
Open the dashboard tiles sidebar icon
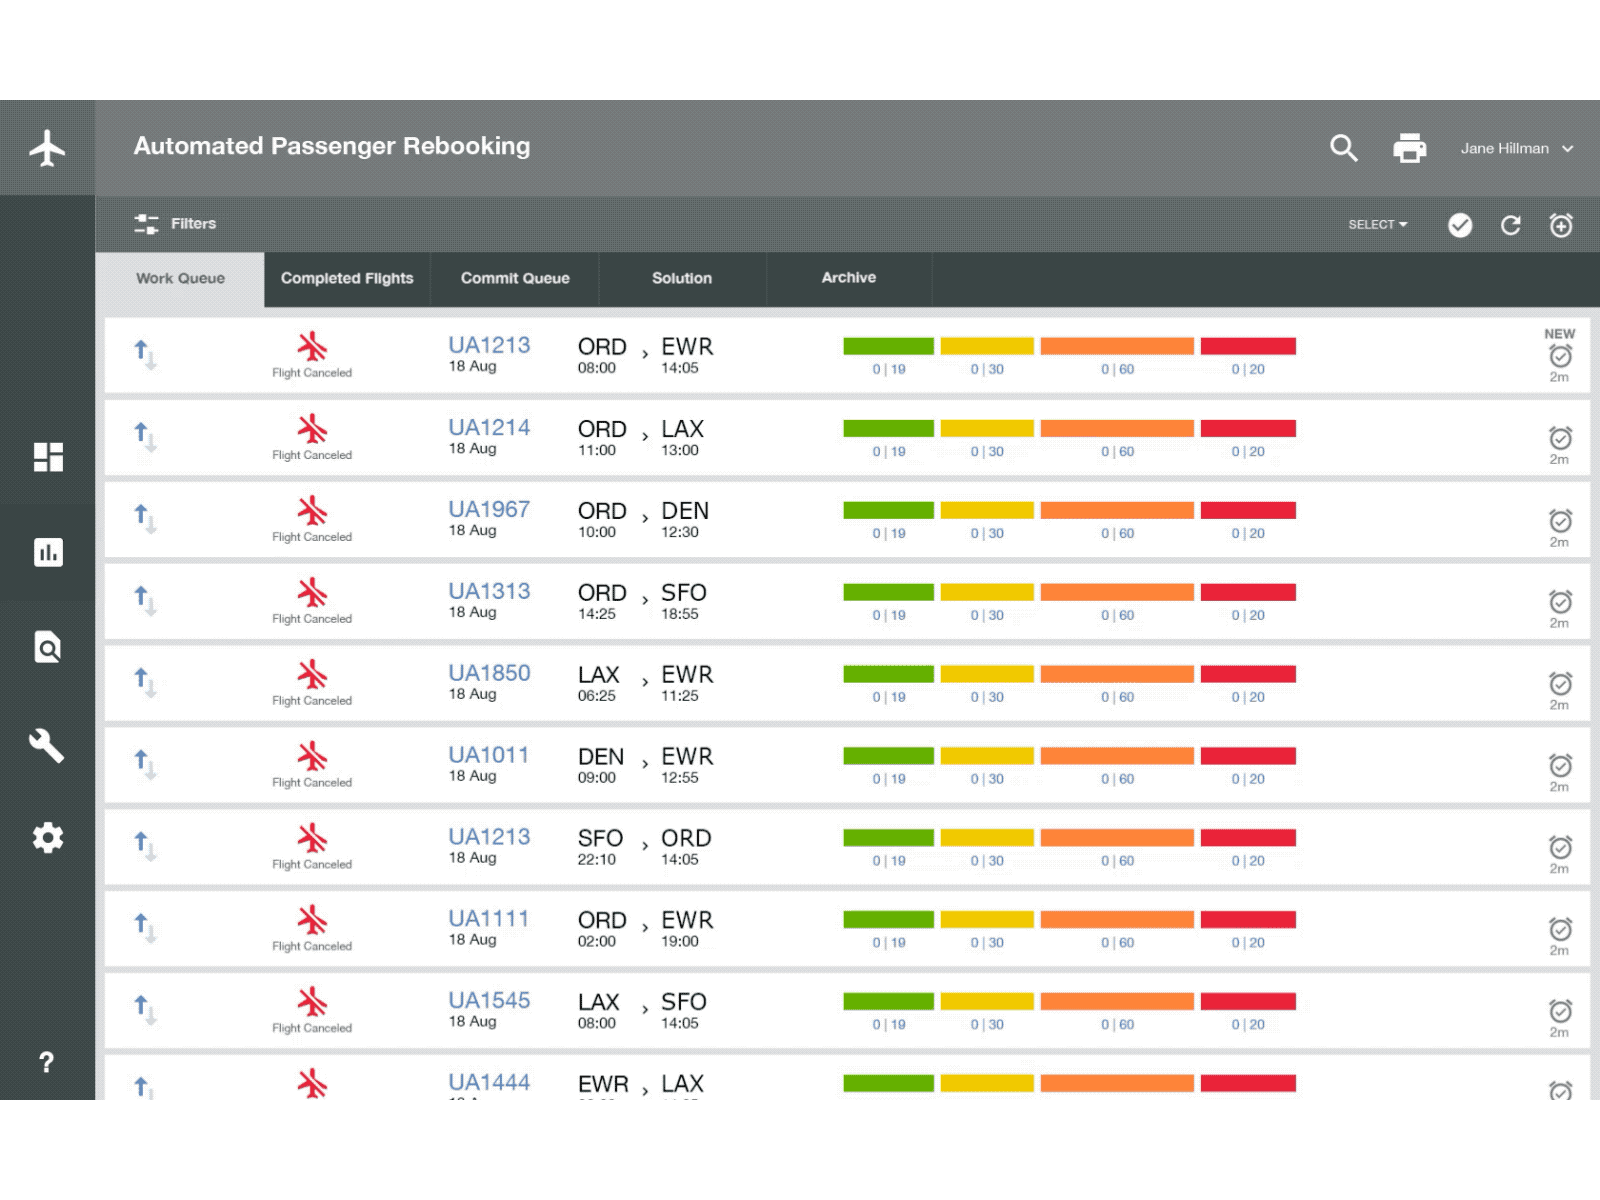pyautogui.click(x=47, y=457)
